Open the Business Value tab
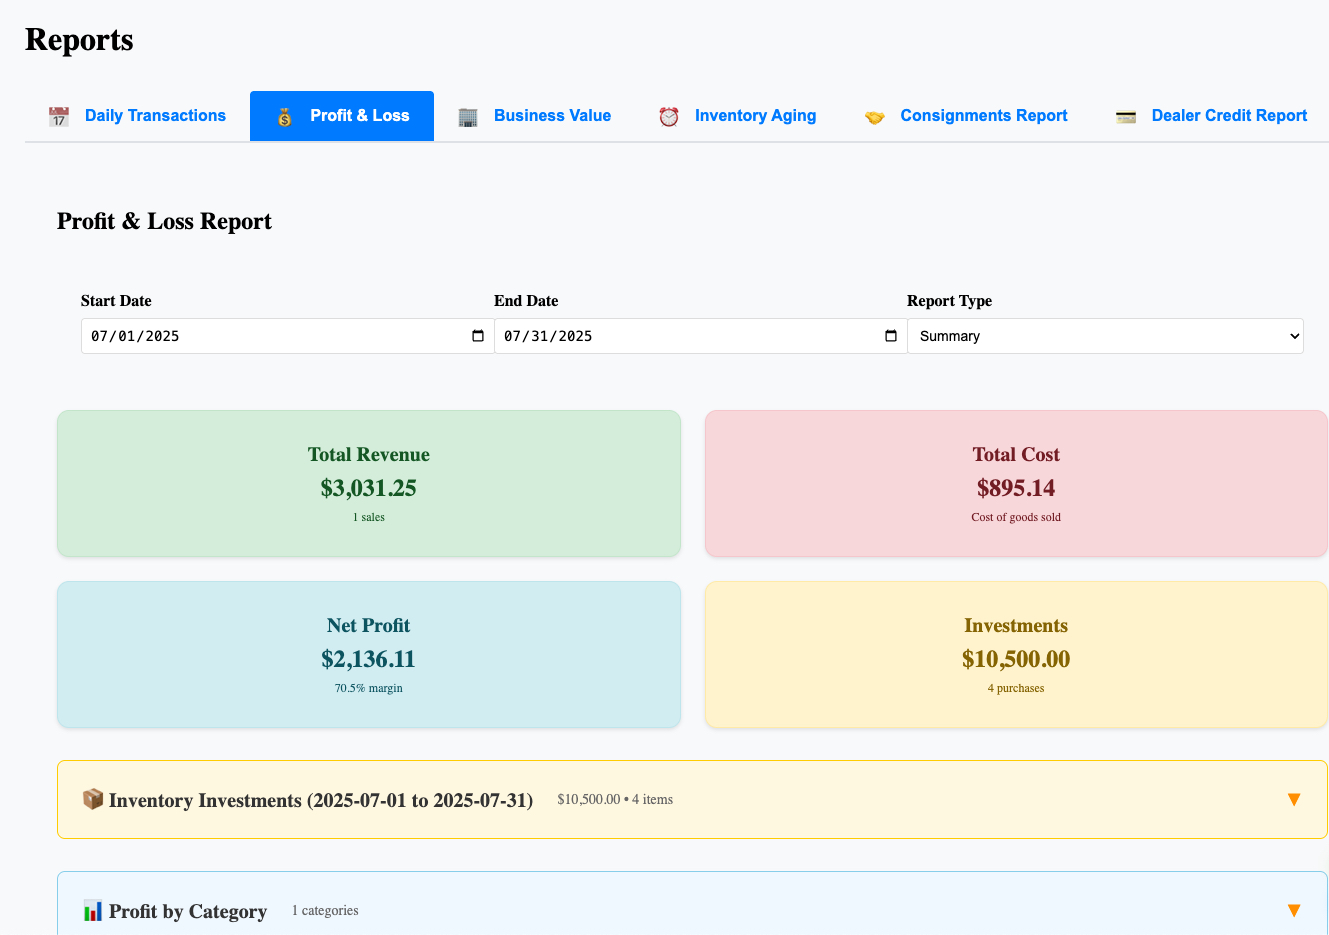Viewport: 1329px width, 935px height. [534, 116]
